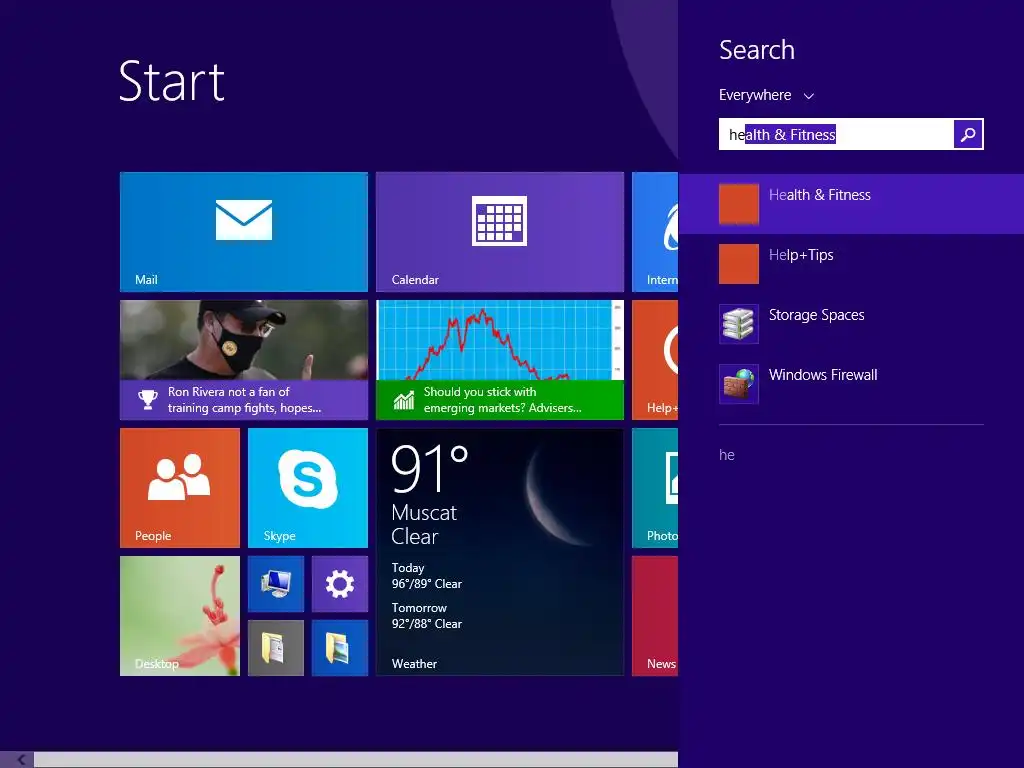Click the Help+Tips result icon

pos(739,264)
